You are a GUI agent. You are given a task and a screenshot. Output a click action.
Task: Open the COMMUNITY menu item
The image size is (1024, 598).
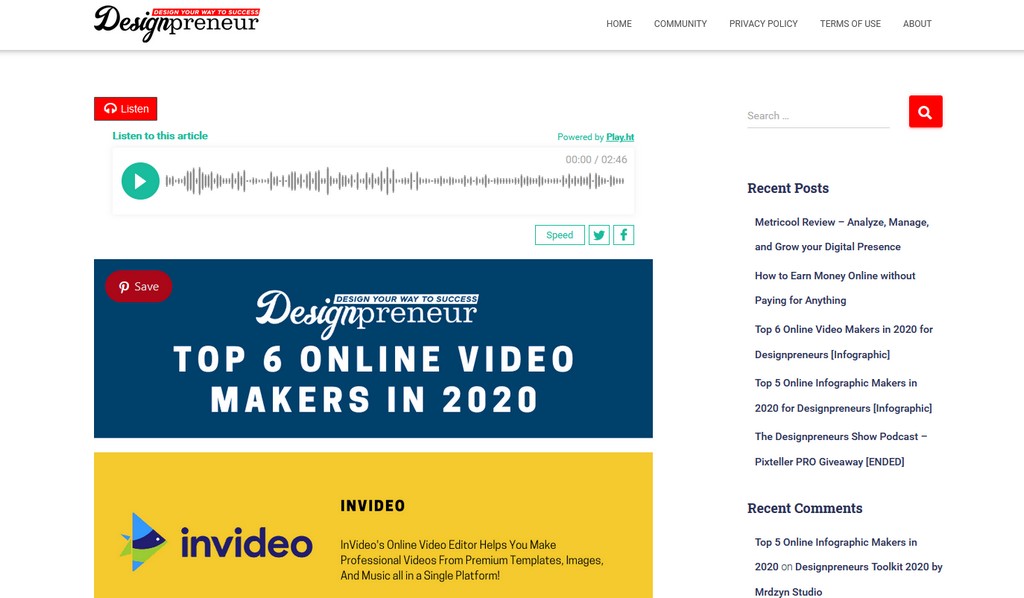coord(680,23)
